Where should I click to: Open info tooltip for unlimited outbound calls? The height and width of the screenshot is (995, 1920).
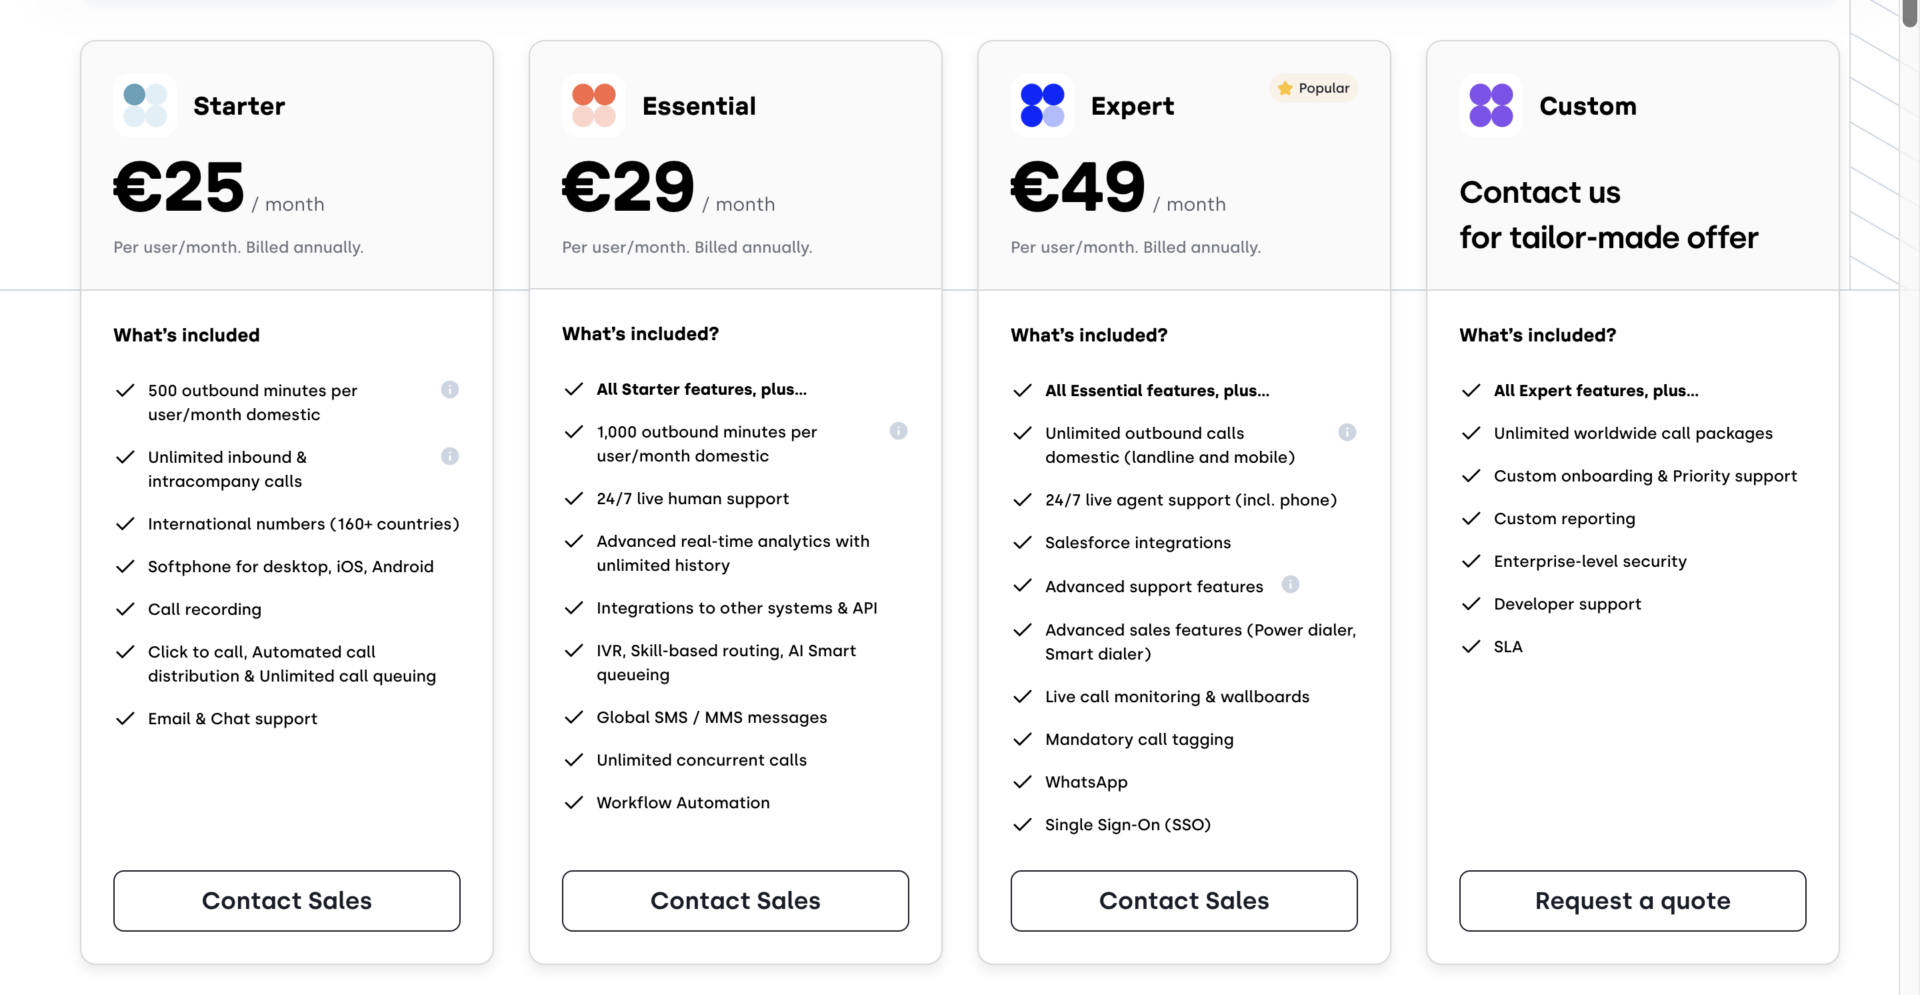(x=1347, y=432)
